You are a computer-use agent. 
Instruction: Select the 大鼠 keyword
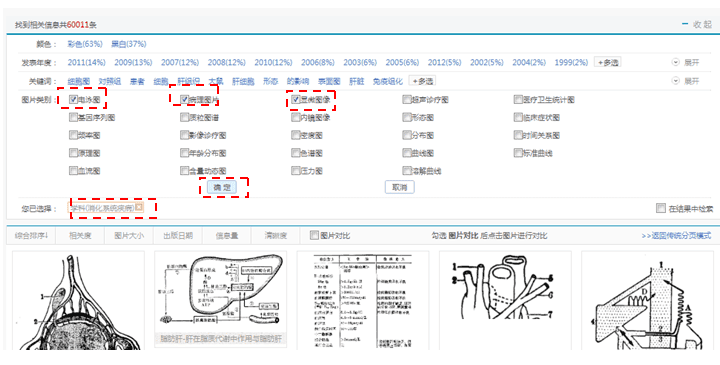(216, 81)
